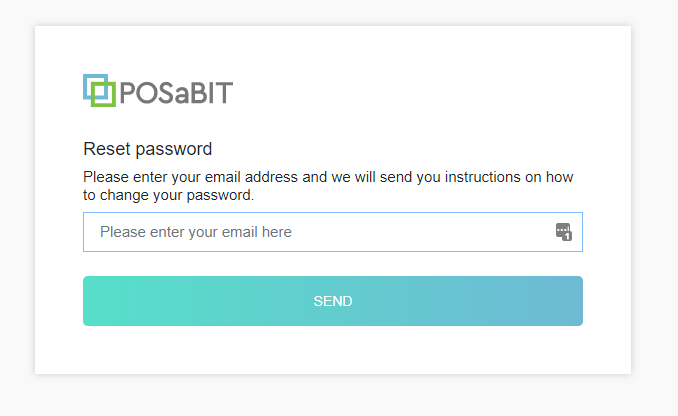Click the SEND label on gradient button

333,301
